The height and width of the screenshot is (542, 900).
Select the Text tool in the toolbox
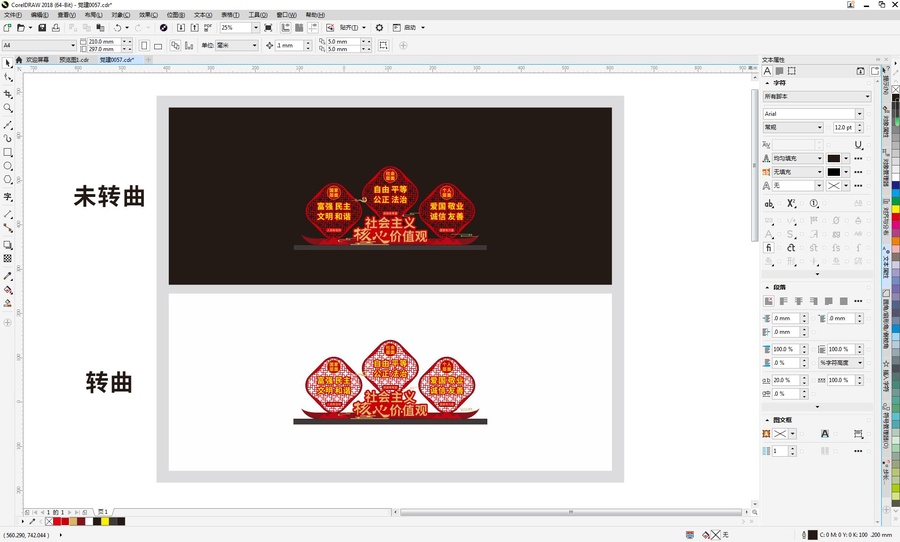point(7,196)
